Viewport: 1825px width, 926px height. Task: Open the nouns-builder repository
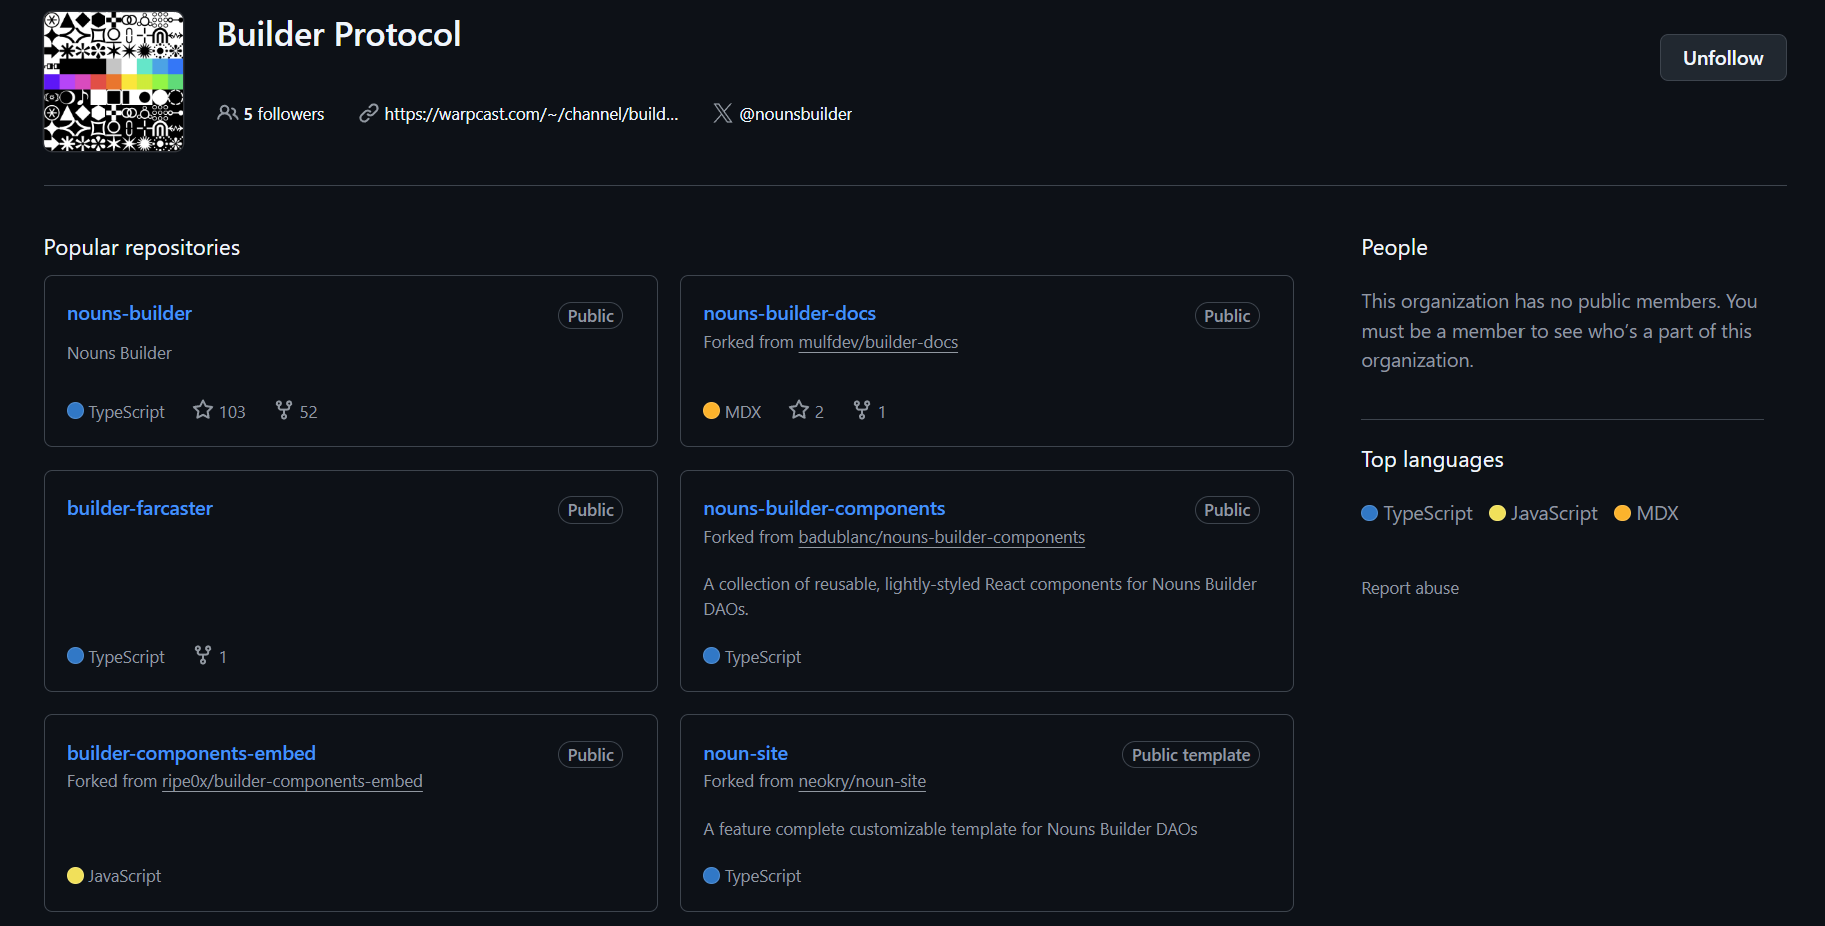click(129, 313)
